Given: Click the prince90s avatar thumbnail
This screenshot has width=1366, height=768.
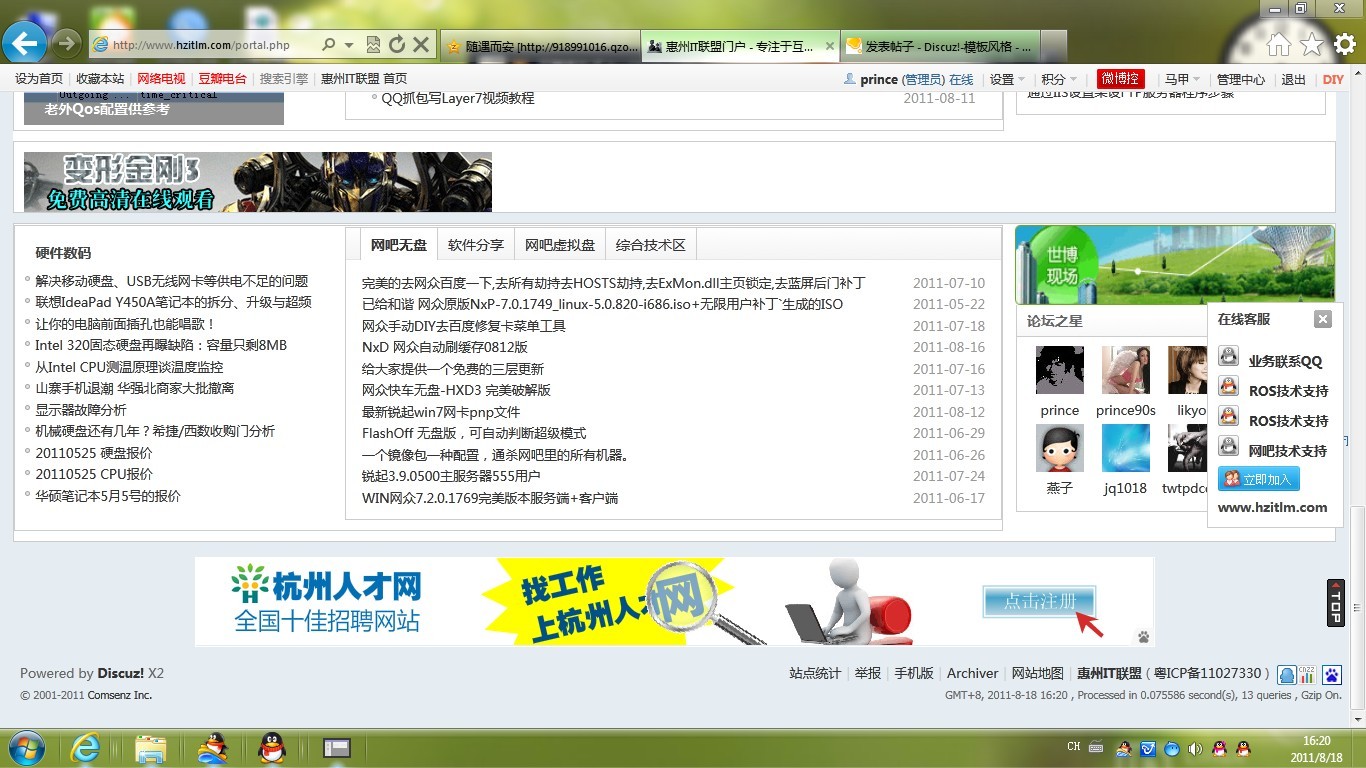Looking at the screenshot, I should (x=1125, y=370).
